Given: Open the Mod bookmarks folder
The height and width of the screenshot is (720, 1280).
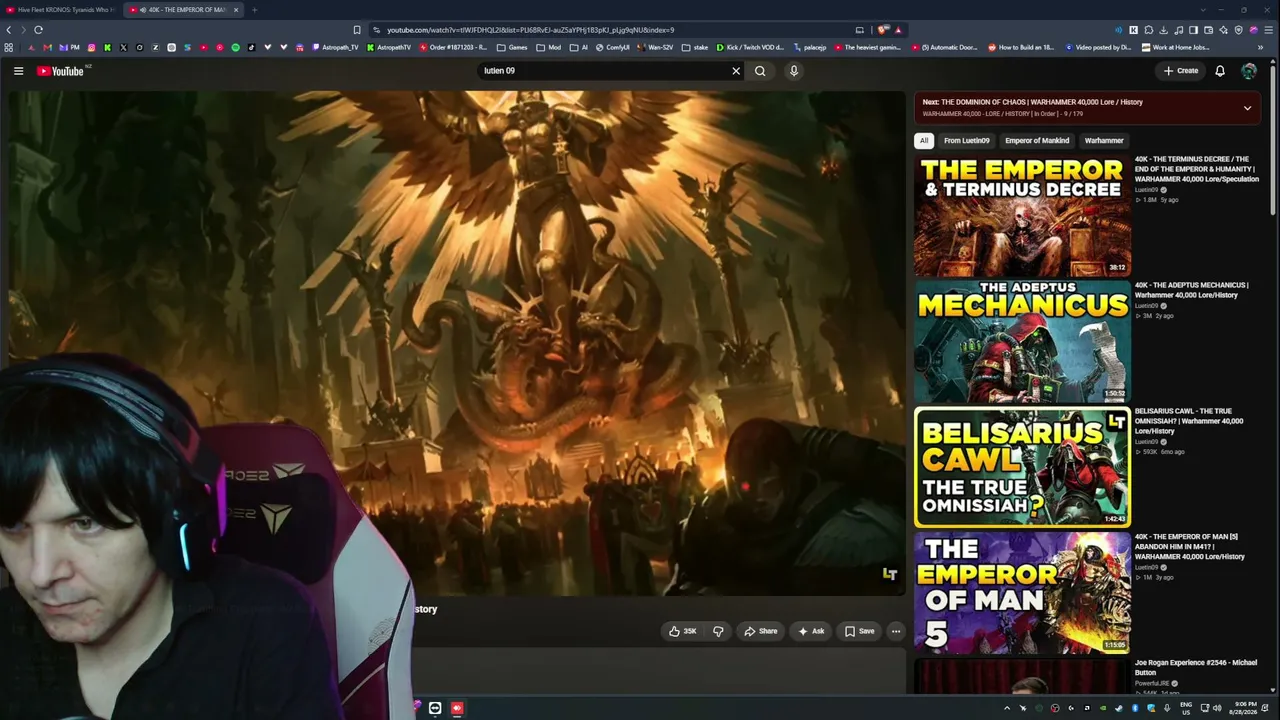Looking at the screenshot, I should click(x=549, y=47).
